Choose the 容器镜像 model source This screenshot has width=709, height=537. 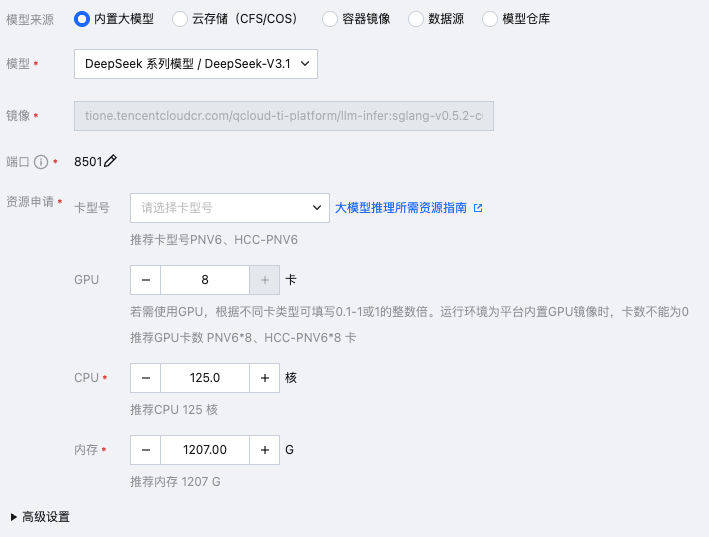(x=330, y=19)
